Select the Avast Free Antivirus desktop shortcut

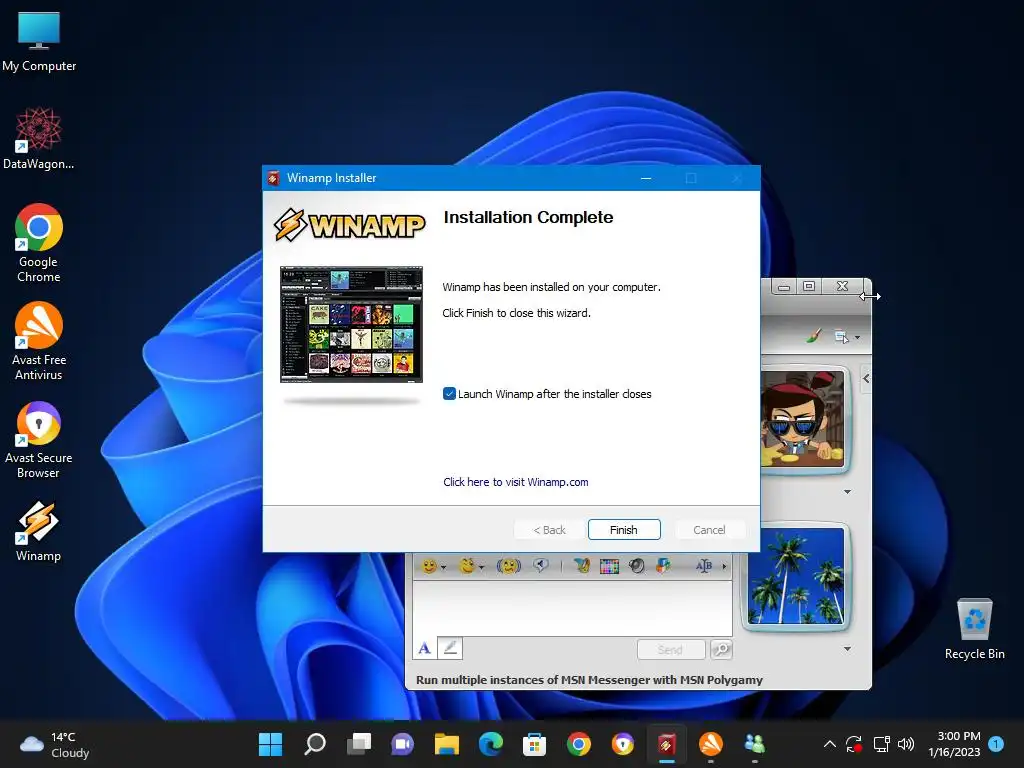[x=39, y=341]
